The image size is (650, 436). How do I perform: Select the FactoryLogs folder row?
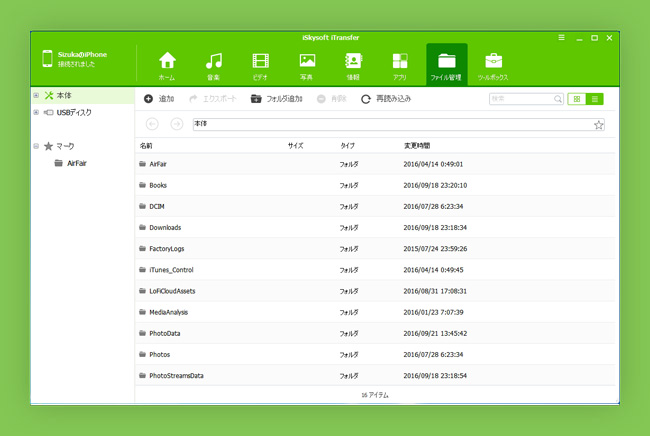tap(375, 249)
